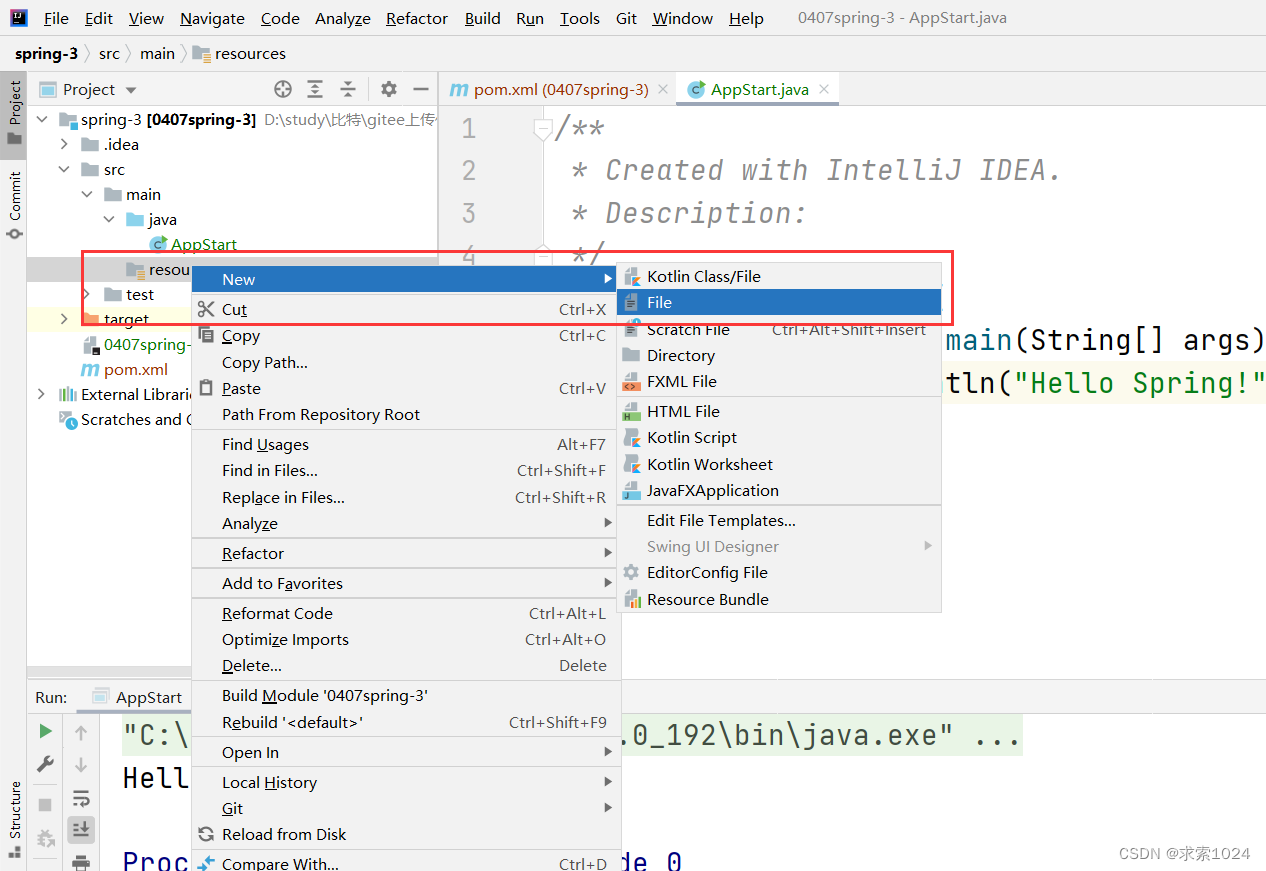Hide the Project panel with minus icon
Viewport: 1266px width, 871px height.
421,89
